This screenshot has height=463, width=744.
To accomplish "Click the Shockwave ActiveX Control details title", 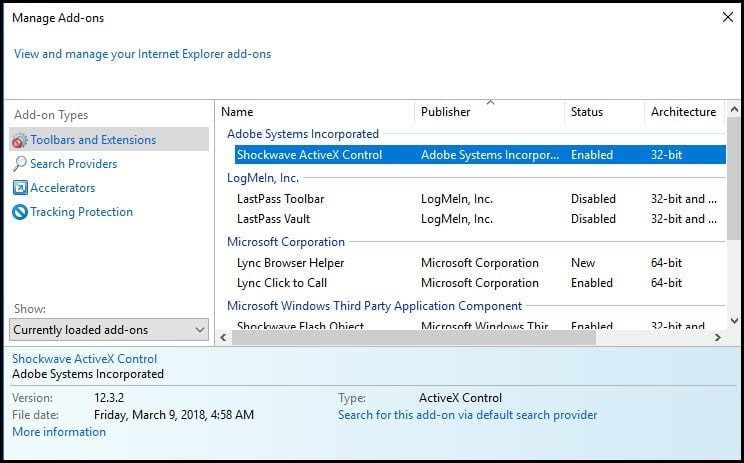I will point(84,359).
